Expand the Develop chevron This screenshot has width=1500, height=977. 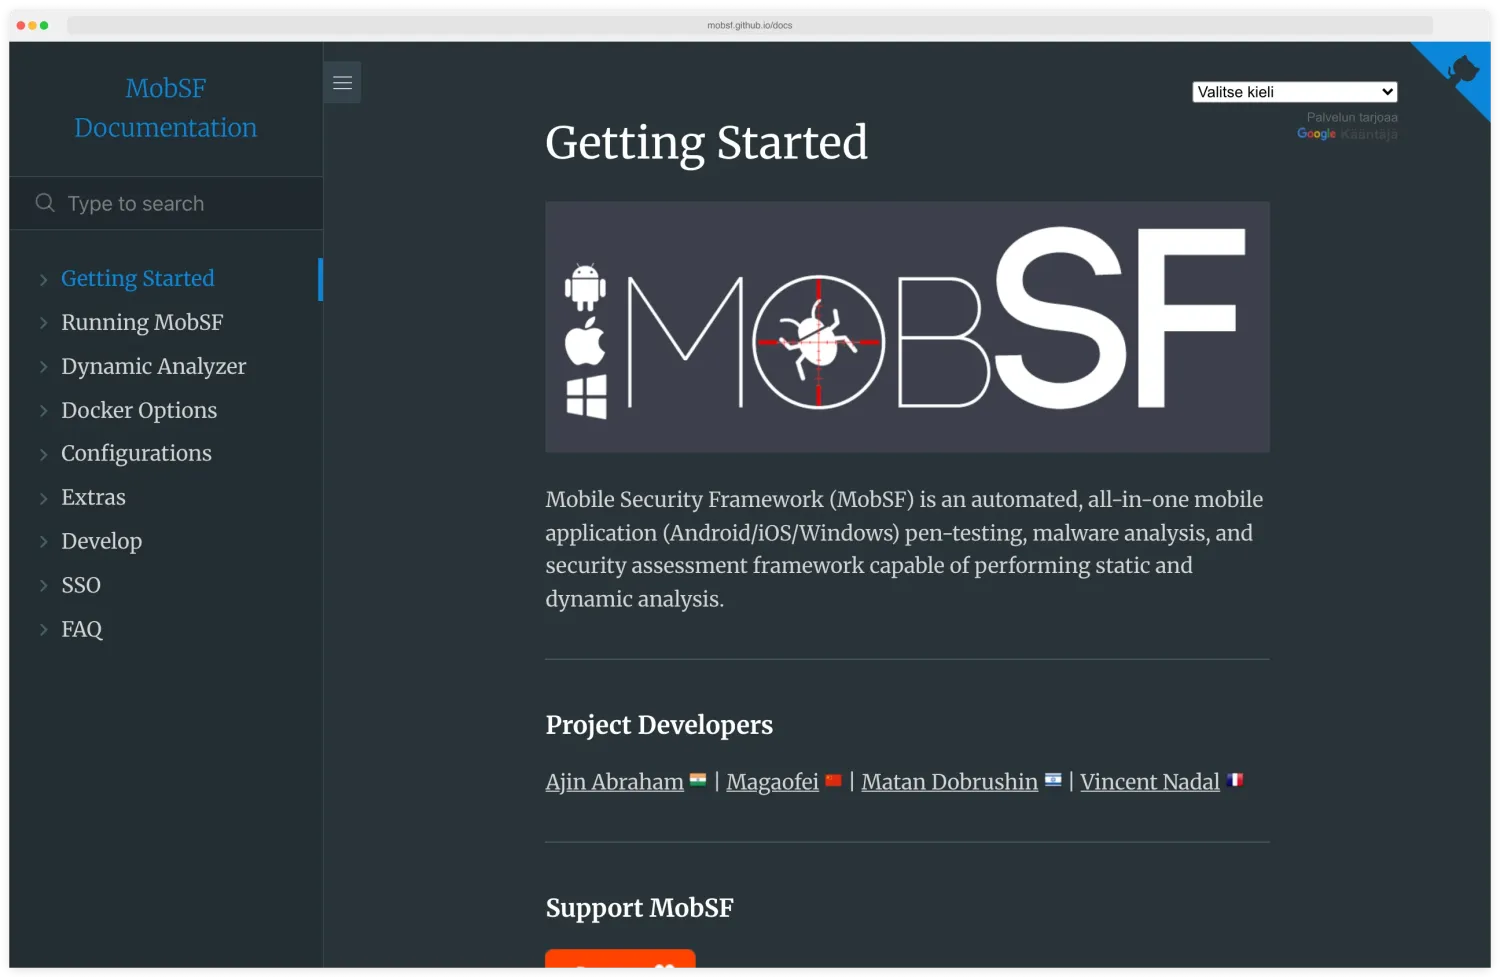click(43, 542)
